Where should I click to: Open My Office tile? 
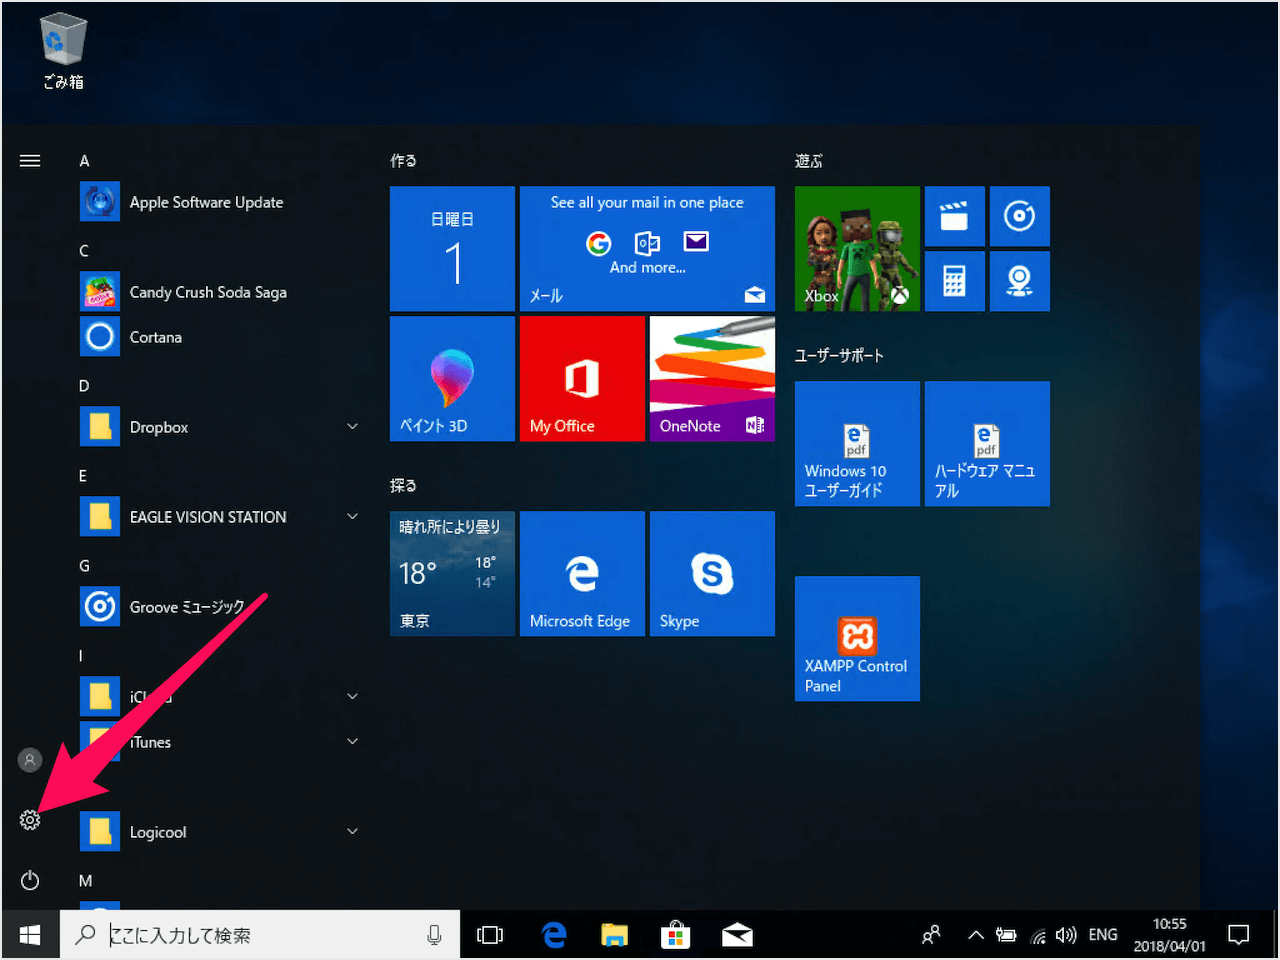582,378
